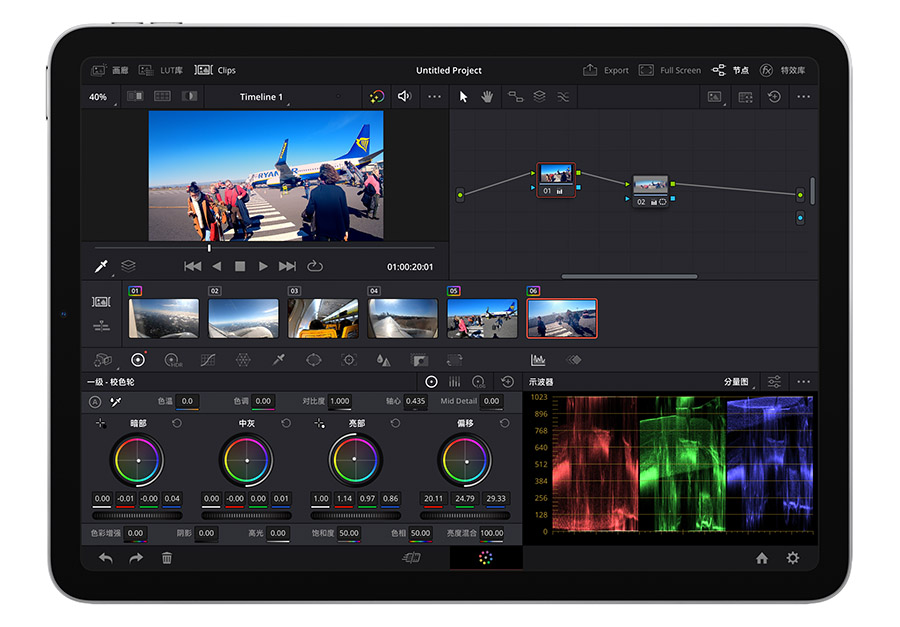The width and height of the screenshot is (900, 627).
Task: Show the scopes panel icon
Action: (538, 360)
